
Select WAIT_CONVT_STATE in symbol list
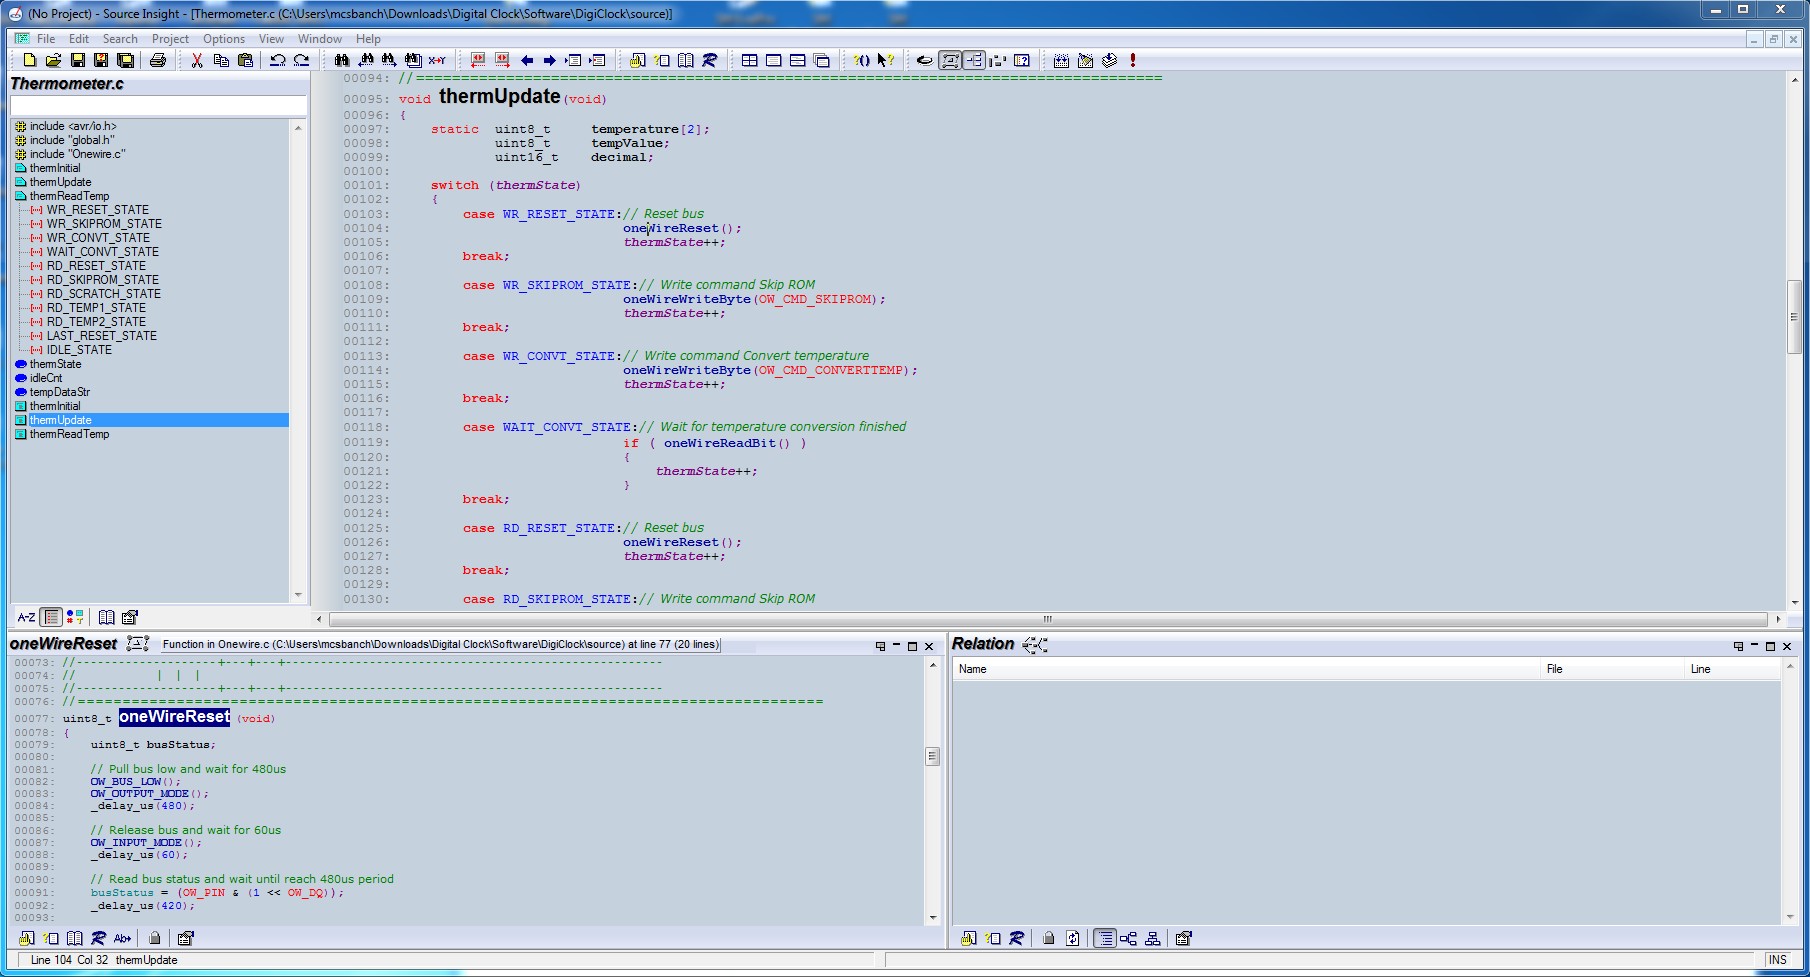click(103, 252)
